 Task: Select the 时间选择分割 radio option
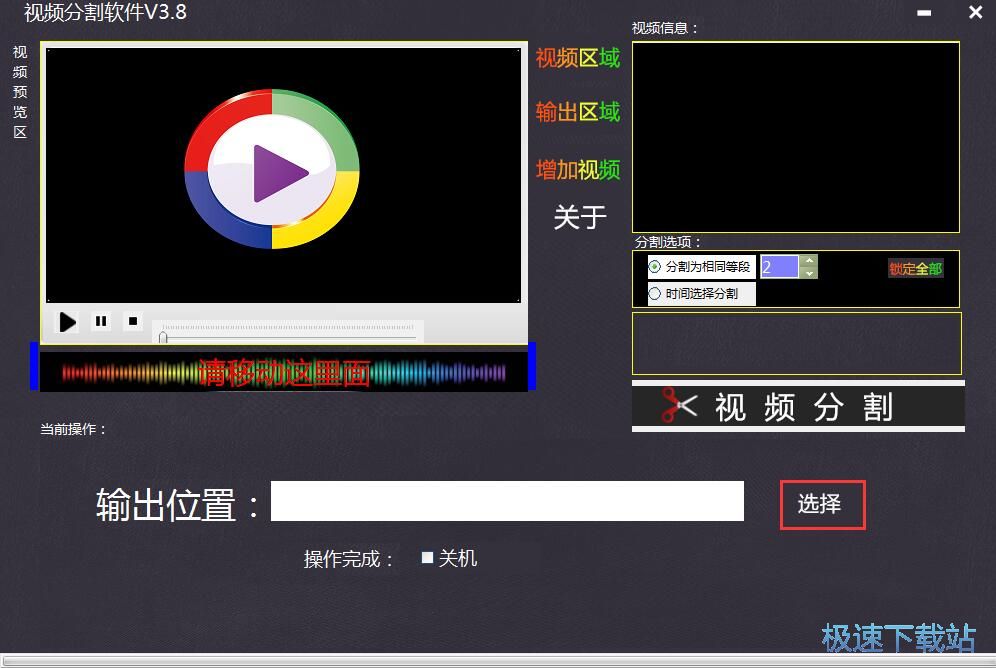click(x=655, y=294)
